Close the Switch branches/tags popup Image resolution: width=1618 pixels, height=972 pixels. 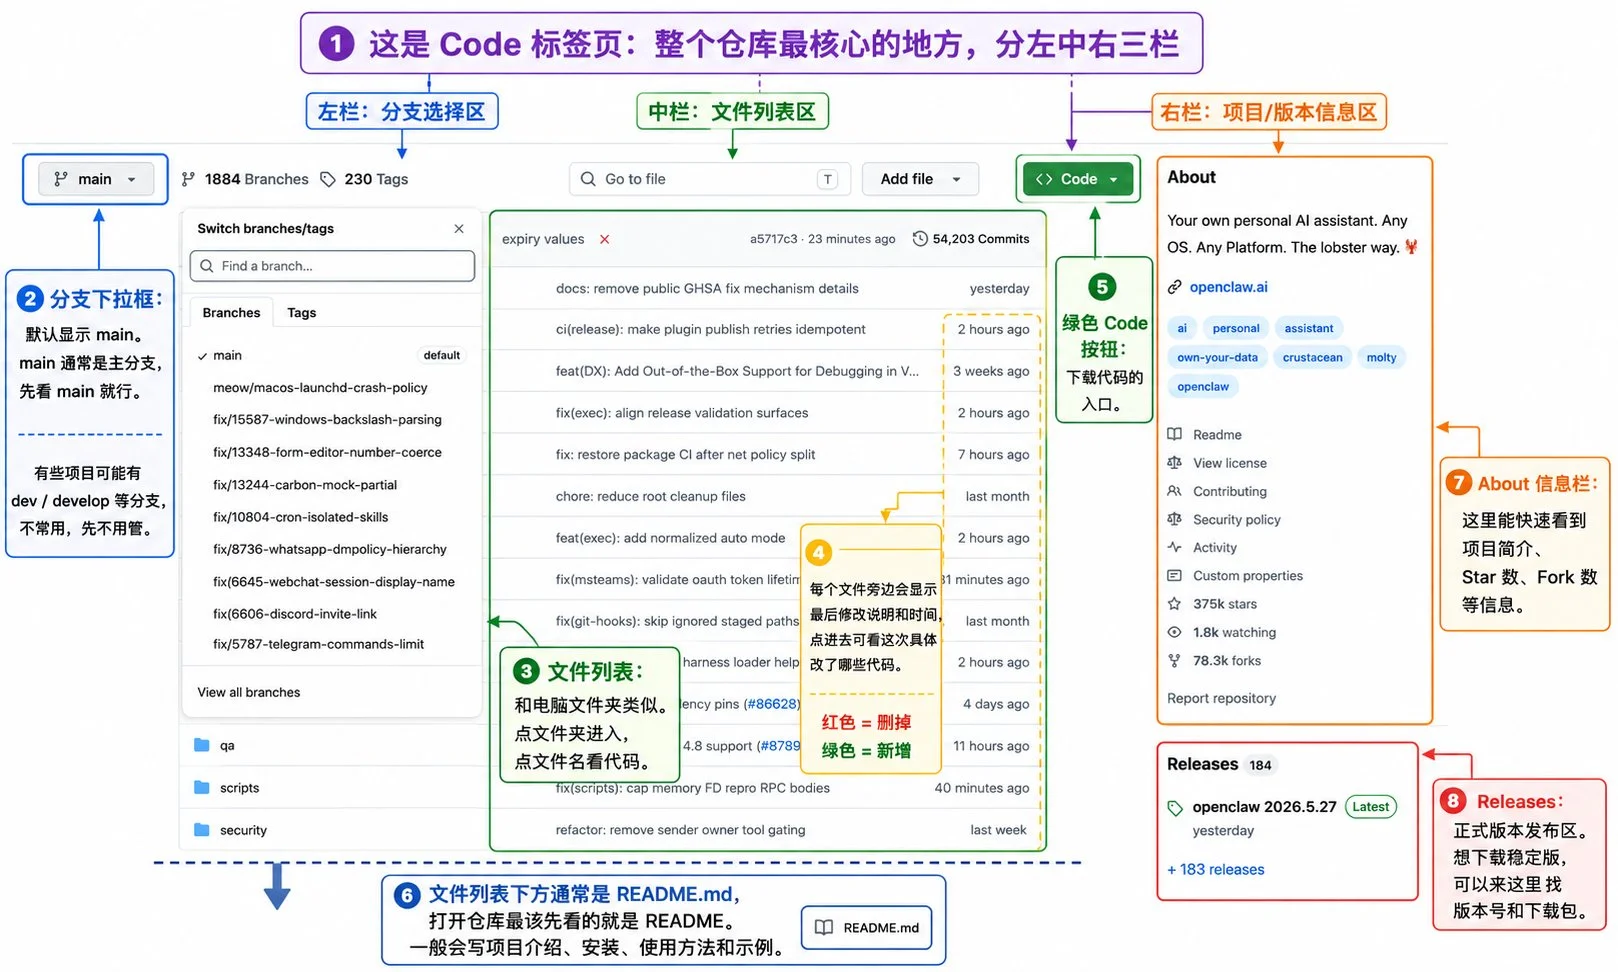coord(459,229)
